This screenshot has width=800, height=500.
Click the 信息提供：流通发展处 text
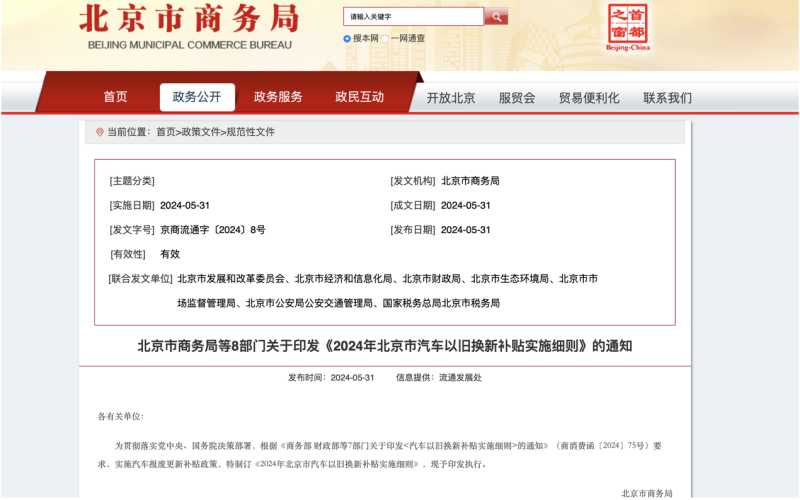(439, 378)
